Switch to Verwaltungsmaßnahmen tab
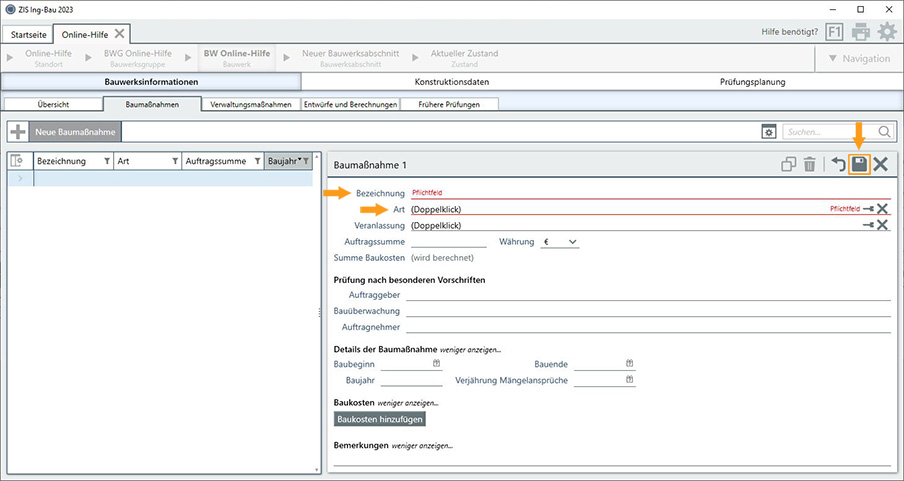Screen dimensions: 904x481 coord(251,104)
